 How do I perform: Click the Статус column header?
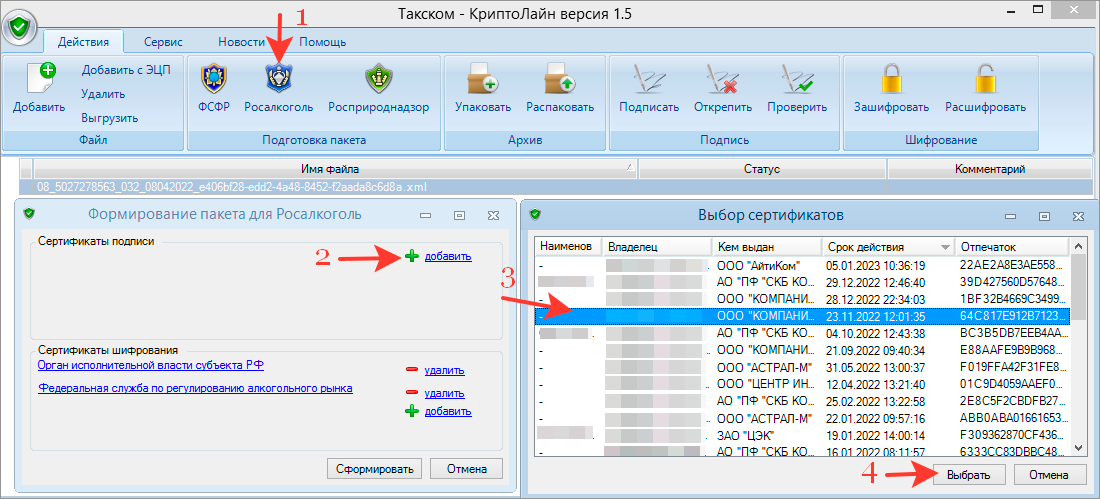coord(763,169)
